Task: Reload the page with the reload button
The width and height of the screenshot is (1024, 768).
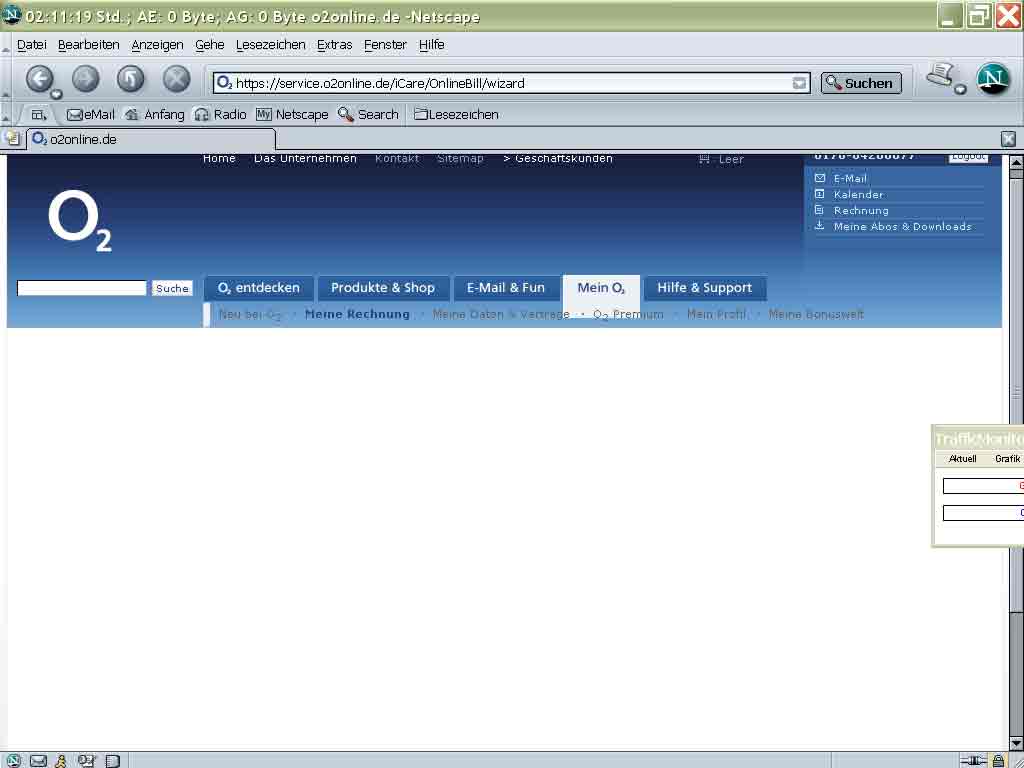Action: coord(131,79)
